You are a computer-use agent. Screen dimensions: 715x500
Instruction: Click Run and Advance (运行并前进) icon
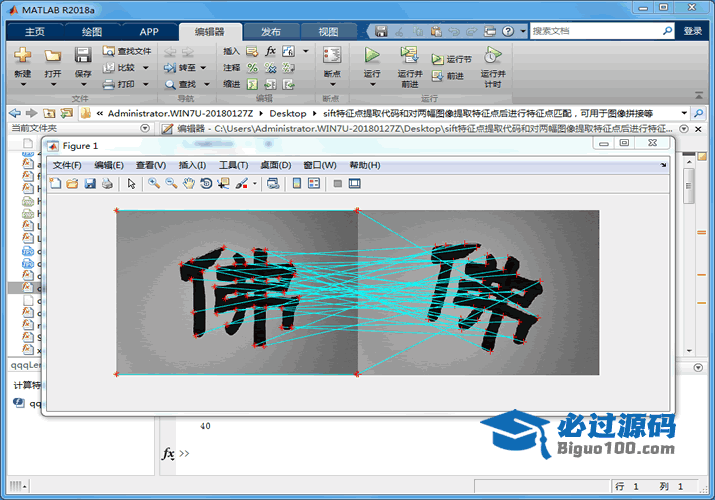coord(409,55)
